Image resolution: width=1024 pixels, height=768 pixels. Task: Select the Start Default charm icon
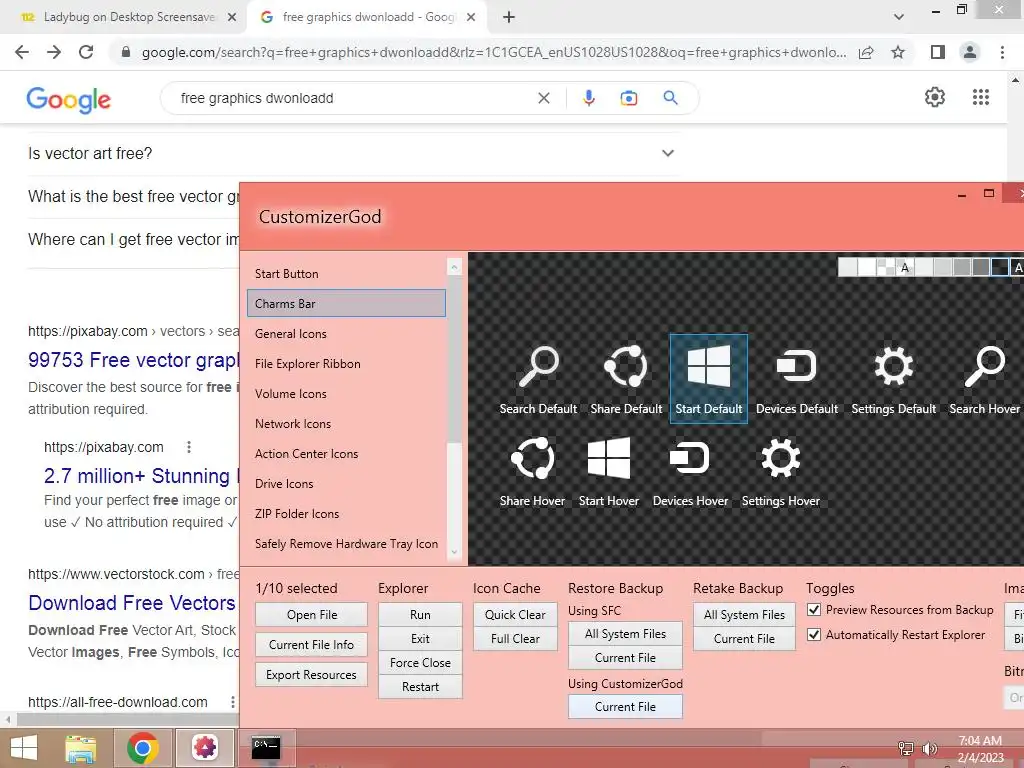click(x=709, y=378)
